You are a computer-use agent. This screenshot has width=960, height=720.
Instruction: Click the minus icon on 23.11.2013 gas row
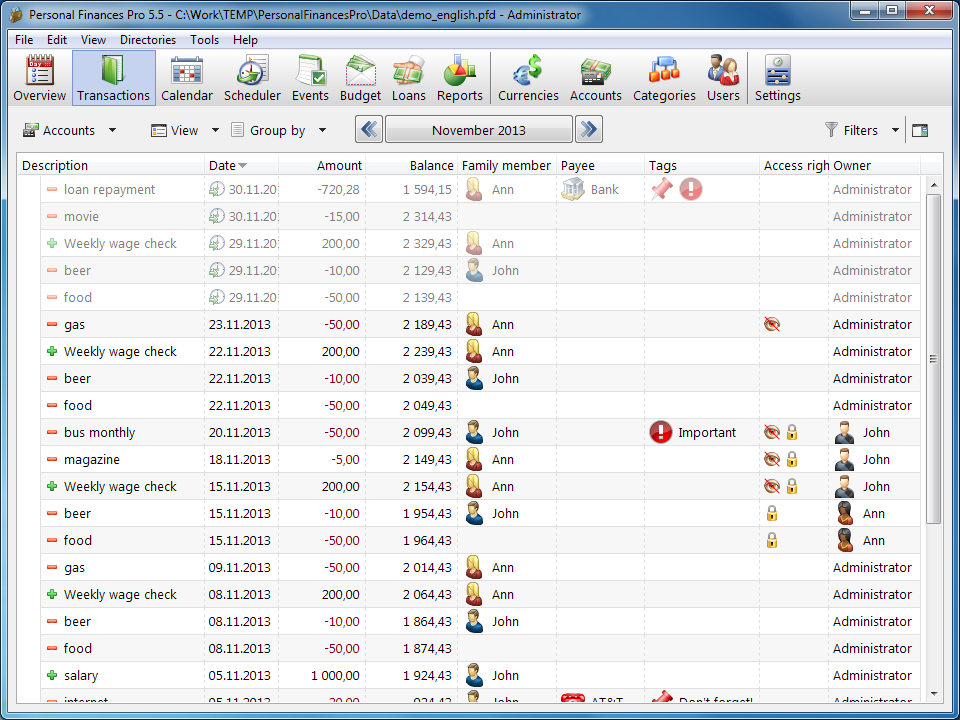coord(52,324)
